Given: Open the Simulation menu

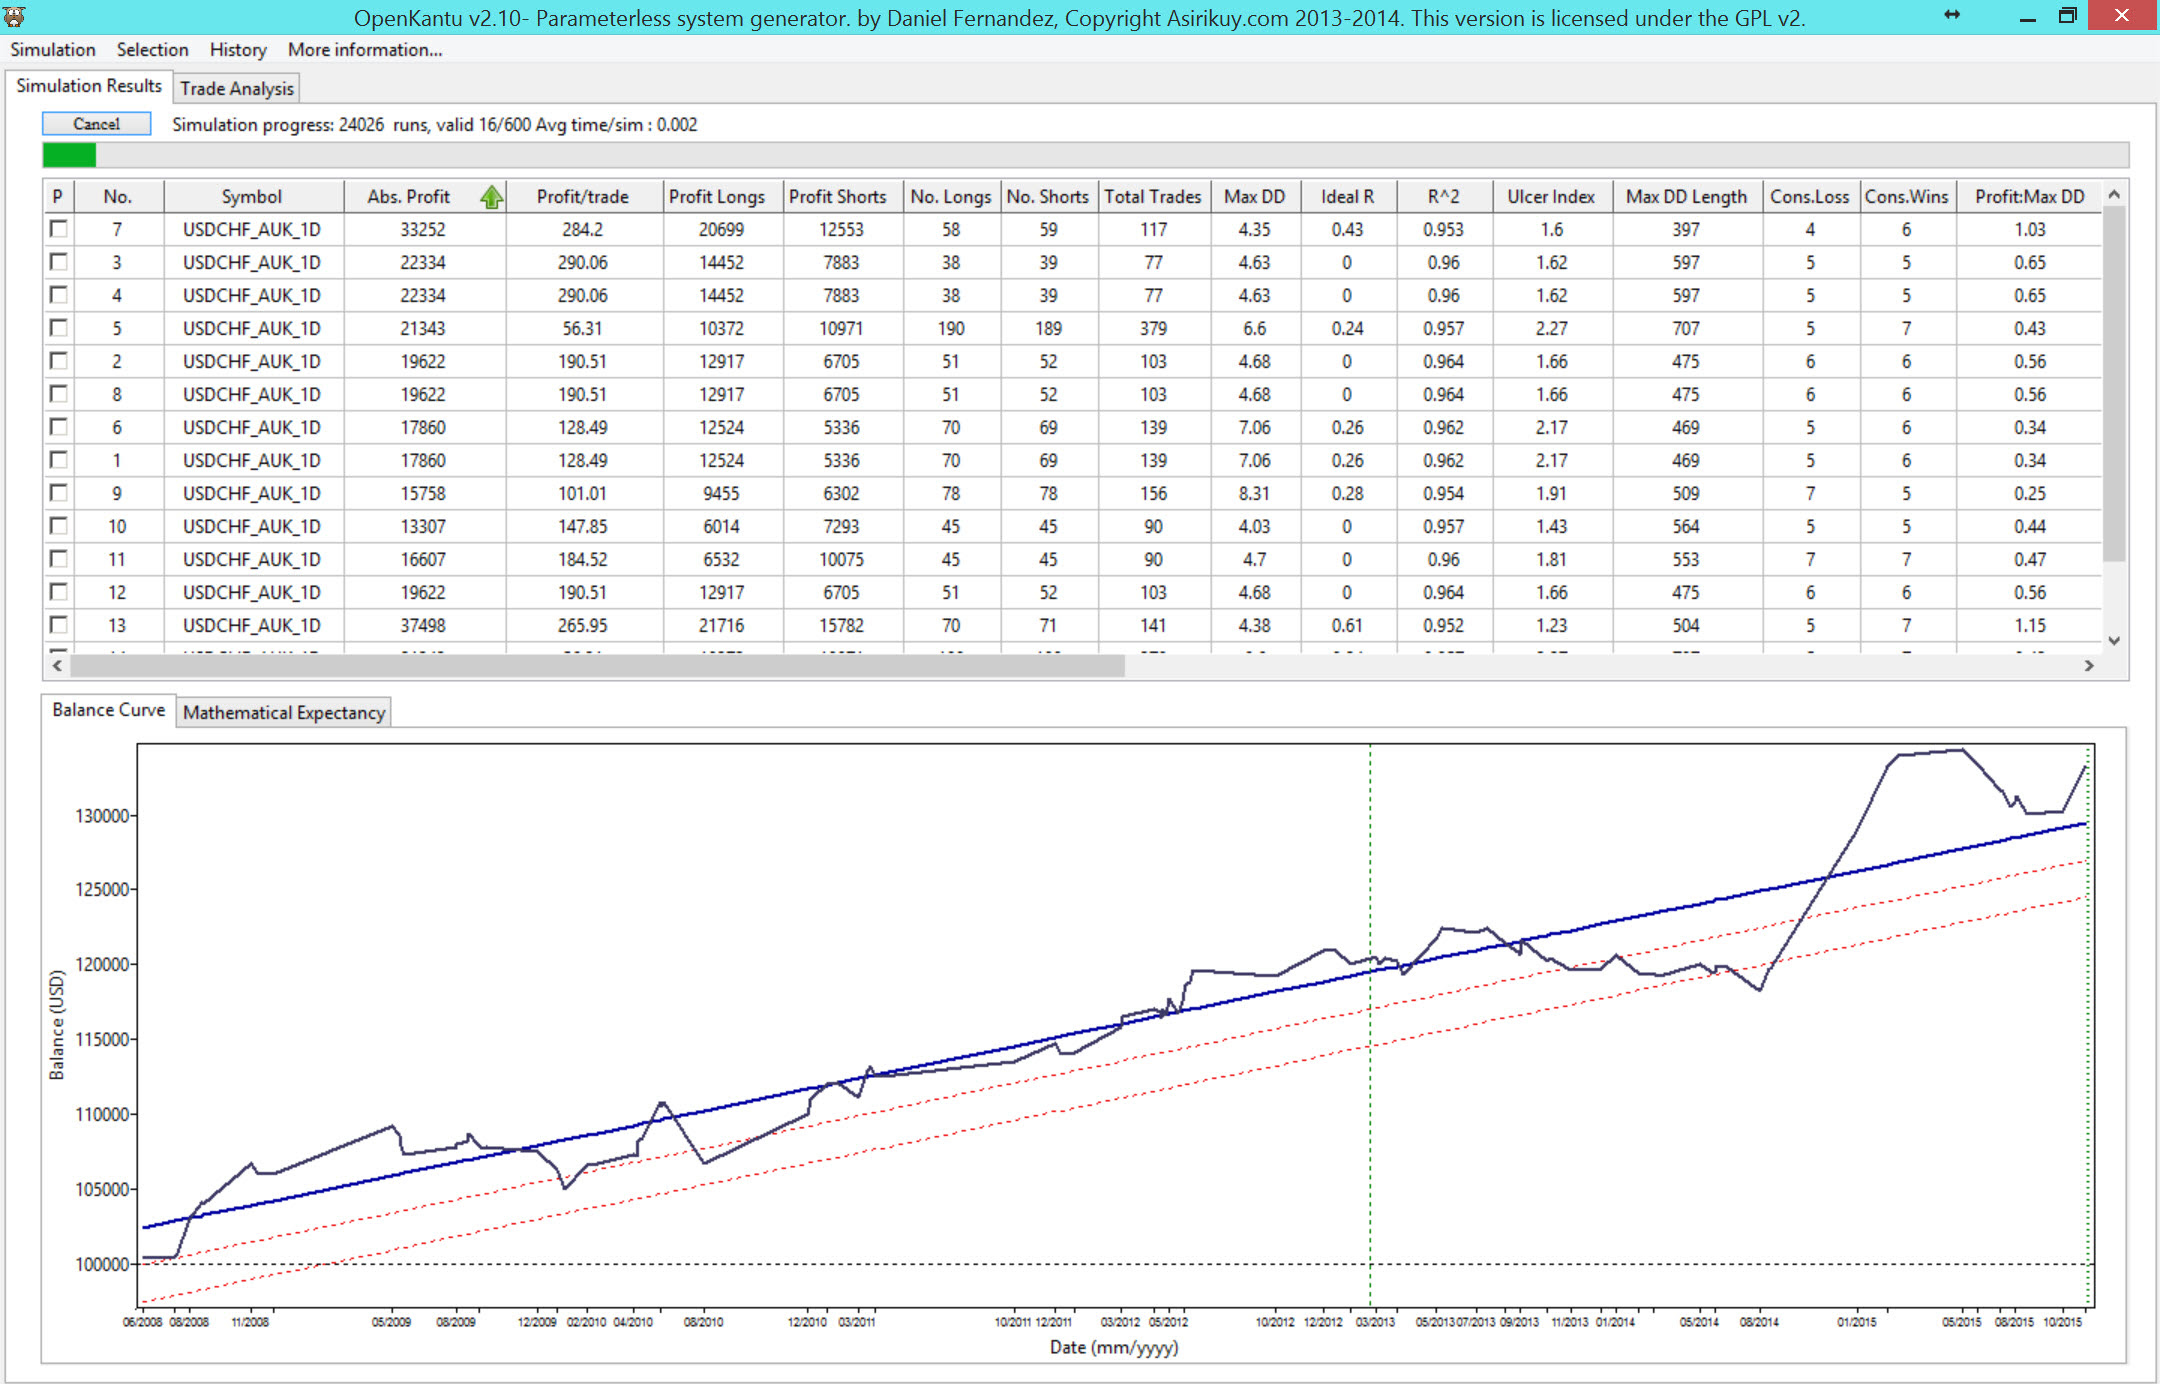Looking at the screenshot, I should point(53,50).
